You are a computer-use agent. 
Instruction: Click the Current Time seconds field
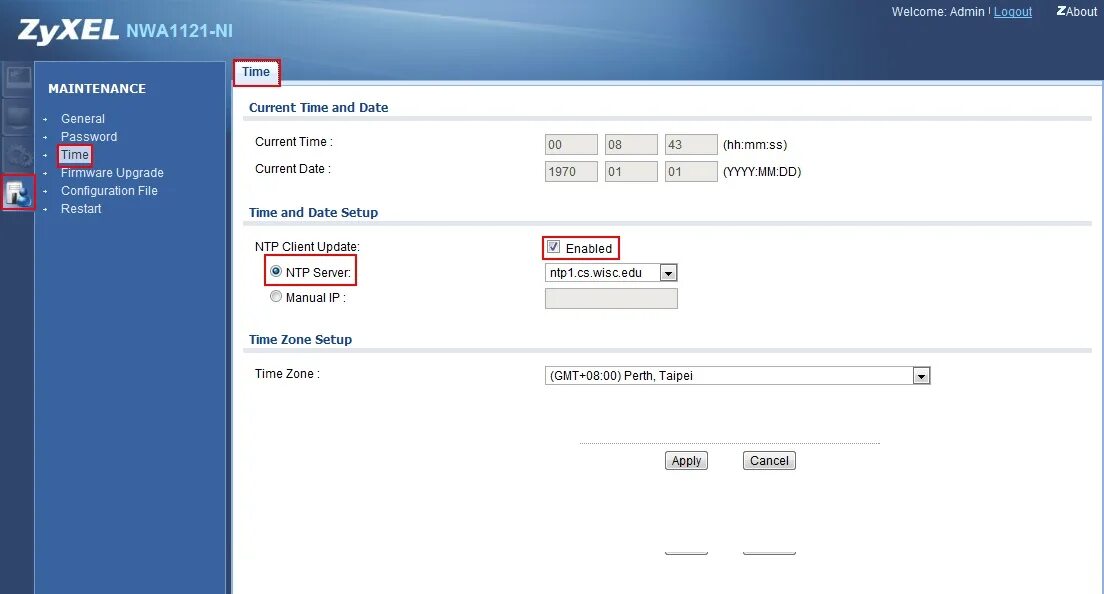pos(691,144)
